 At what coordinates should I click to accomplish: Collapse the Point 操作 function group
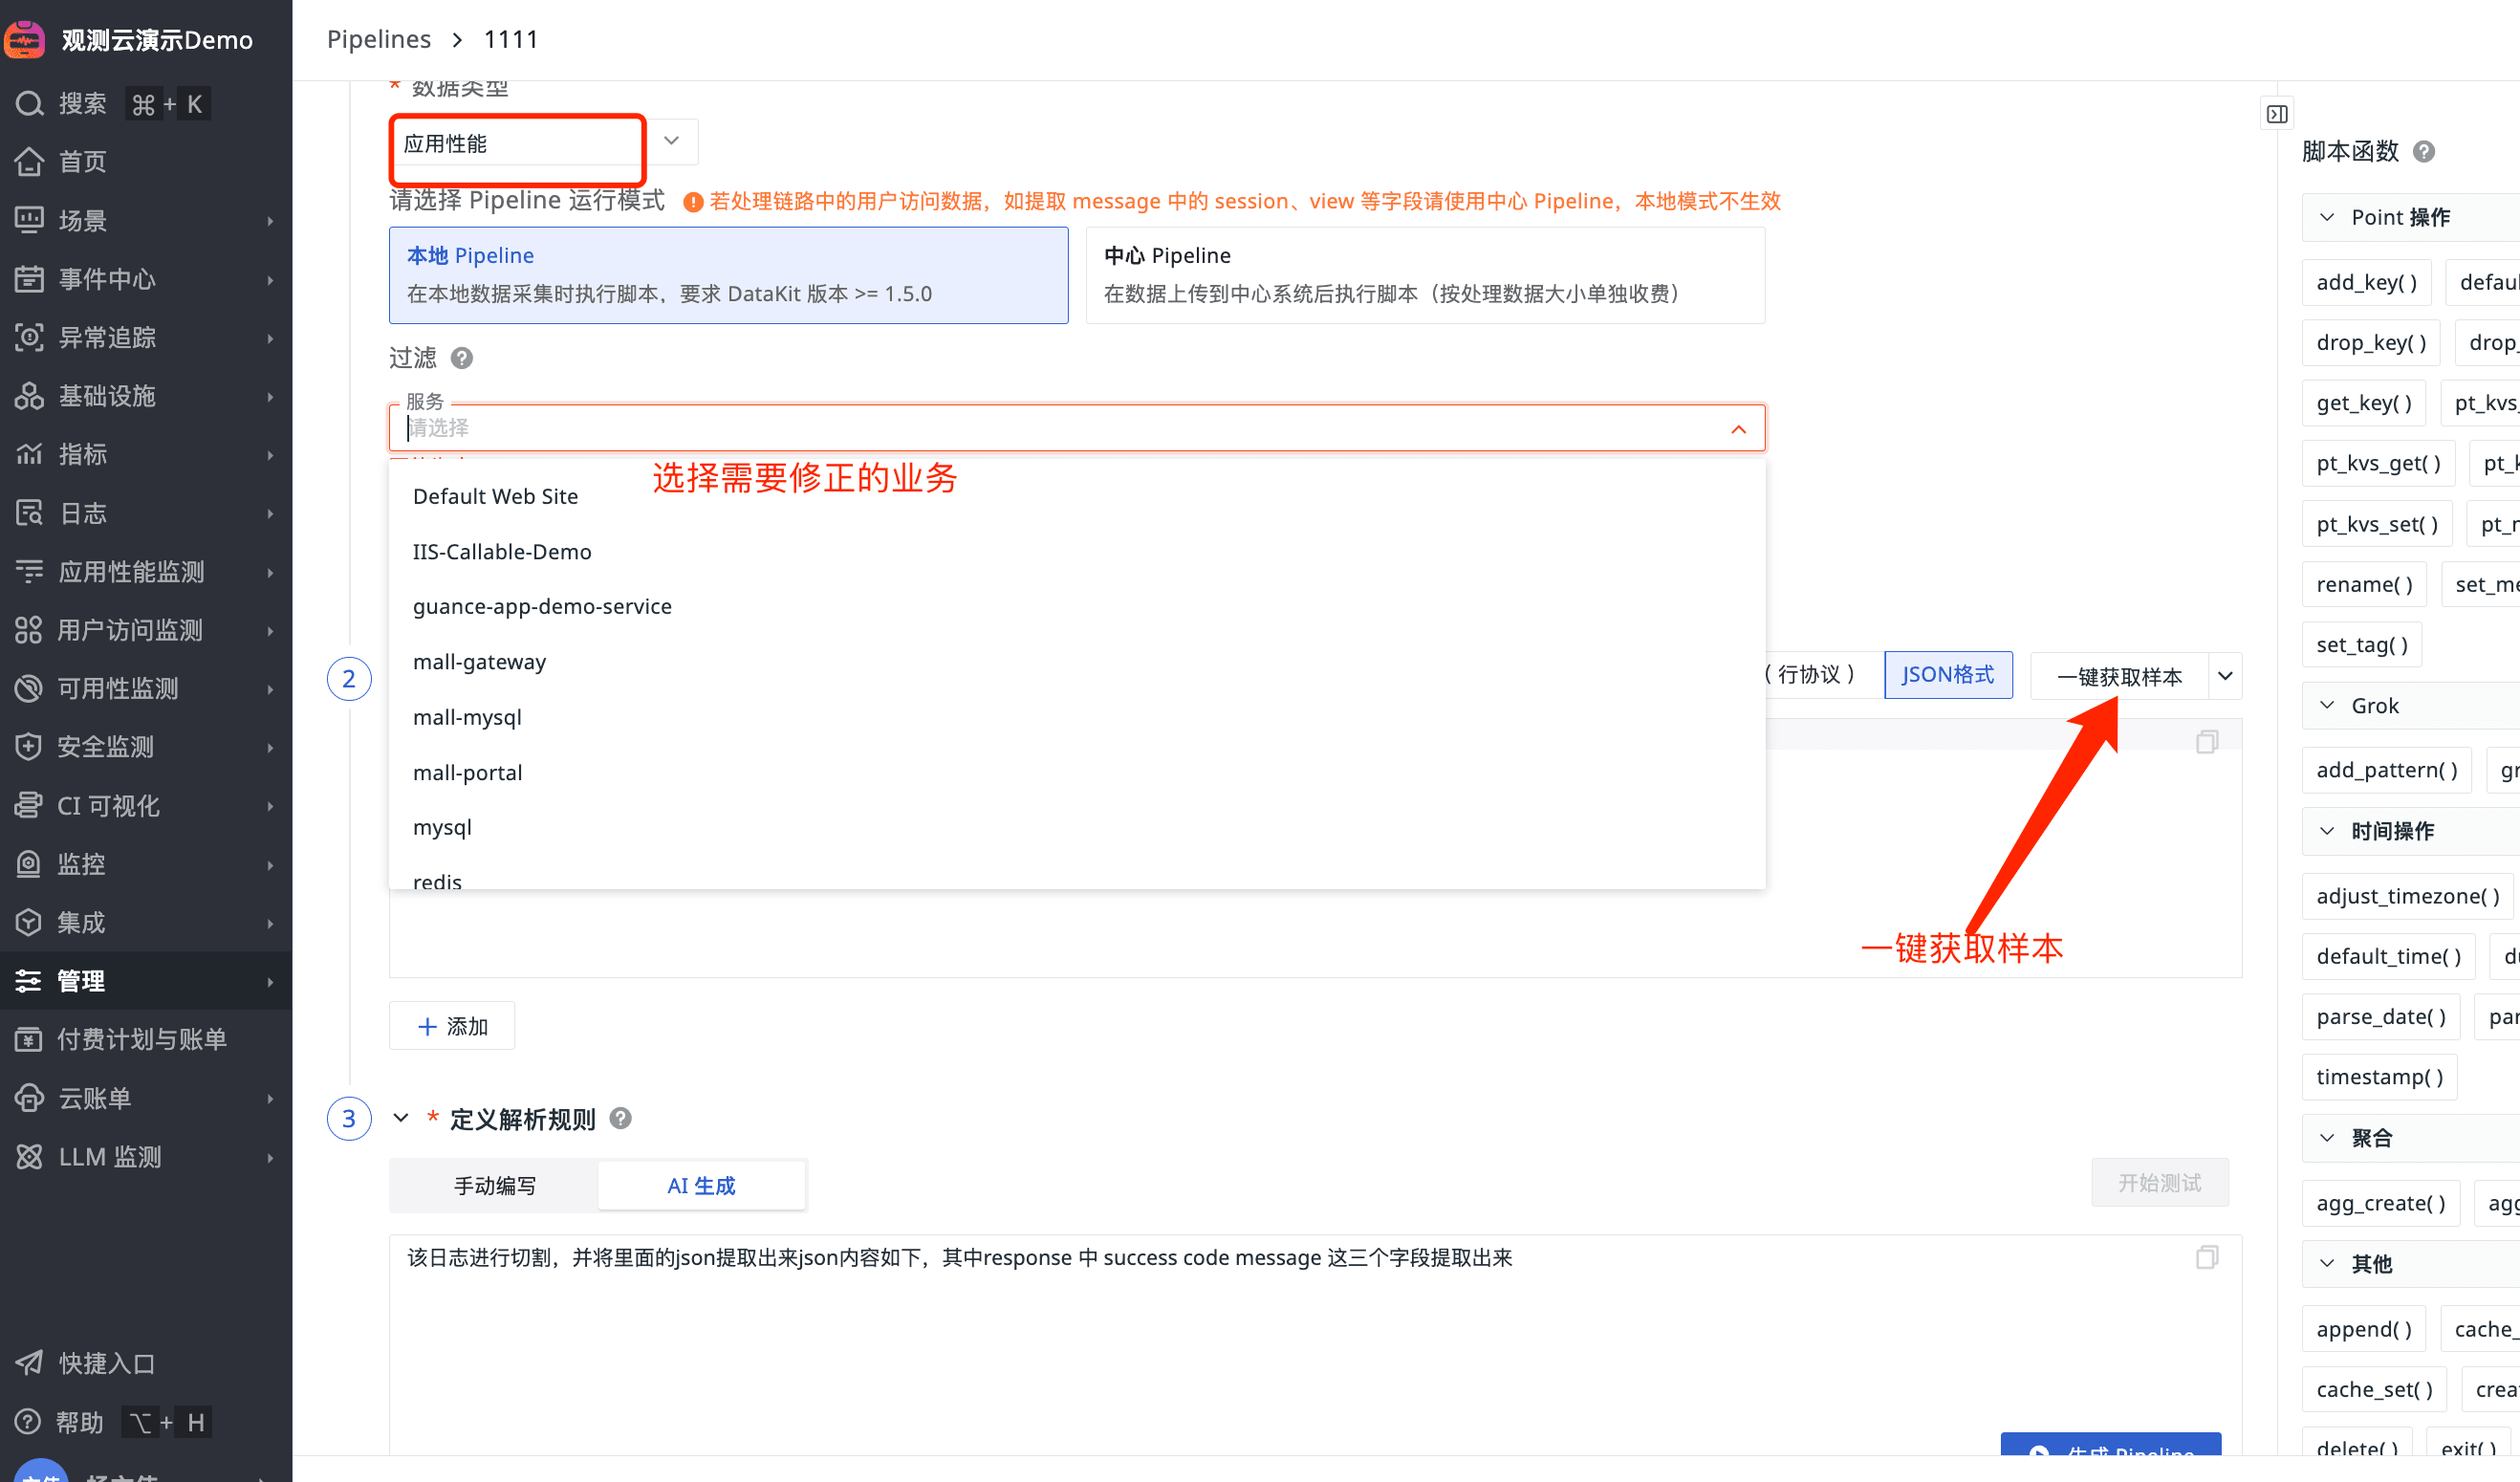pyautogui.click(x=2327, y=218)
